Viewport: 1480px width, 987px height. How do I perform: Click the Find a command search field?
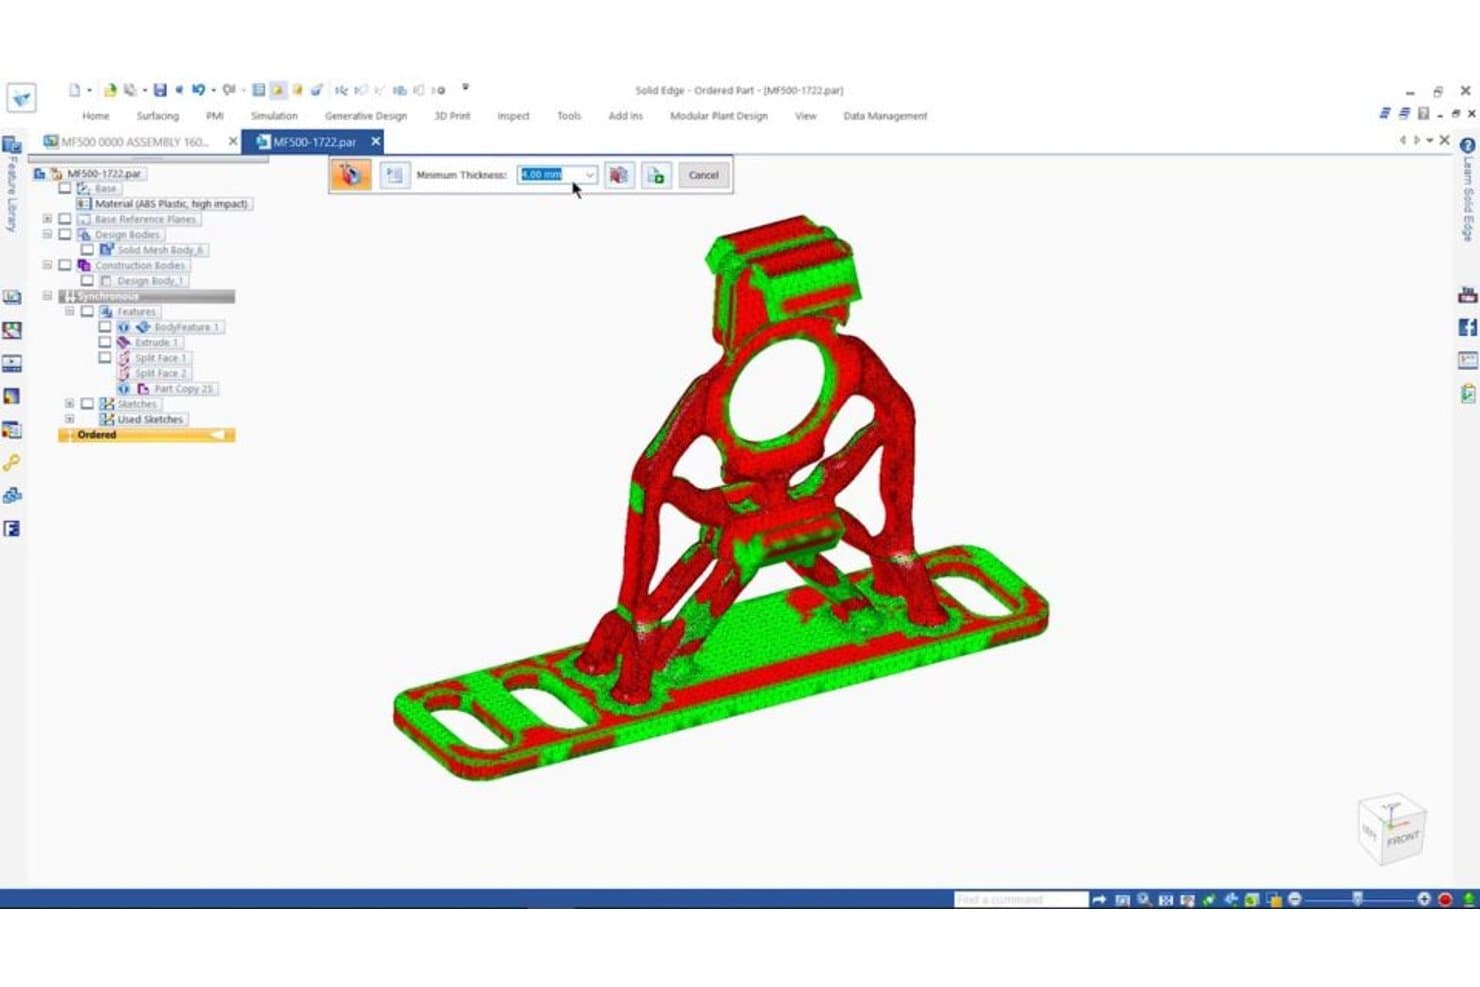click(1020, 900)
